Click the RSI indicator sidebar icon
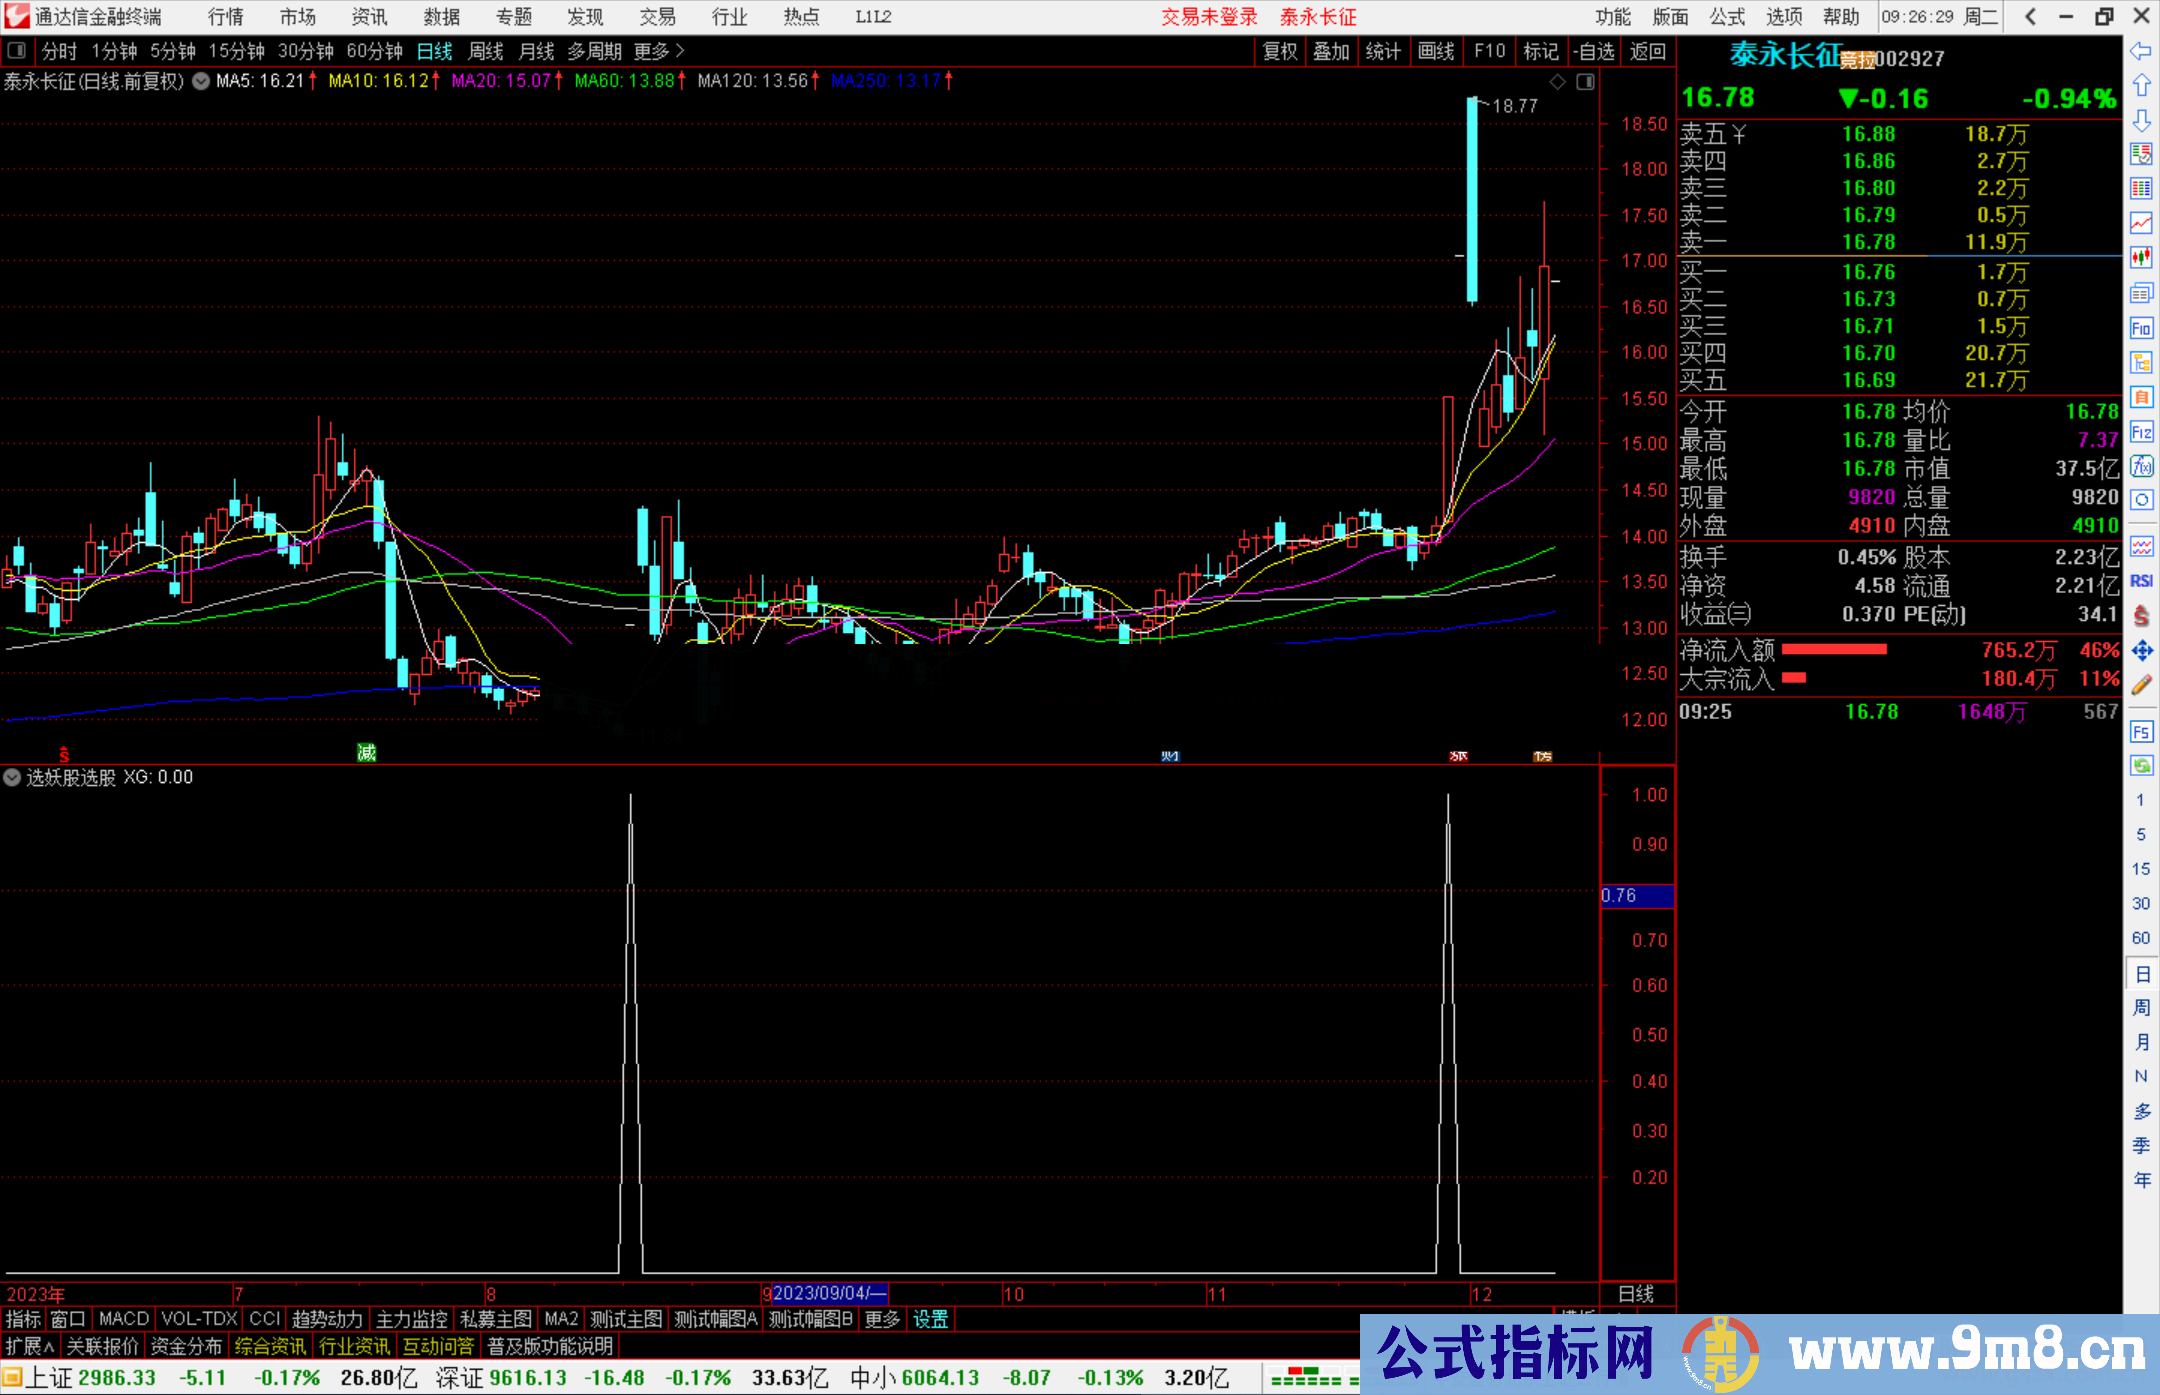 2141,581
